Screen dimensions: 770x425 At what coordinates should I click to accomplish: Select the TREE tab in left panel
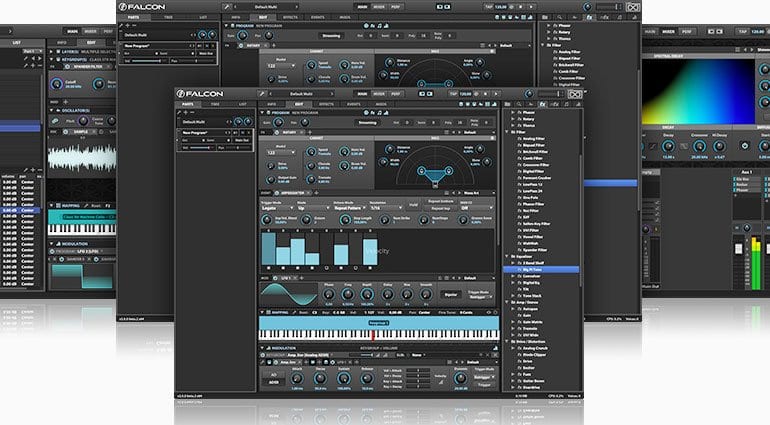(216, 104)
